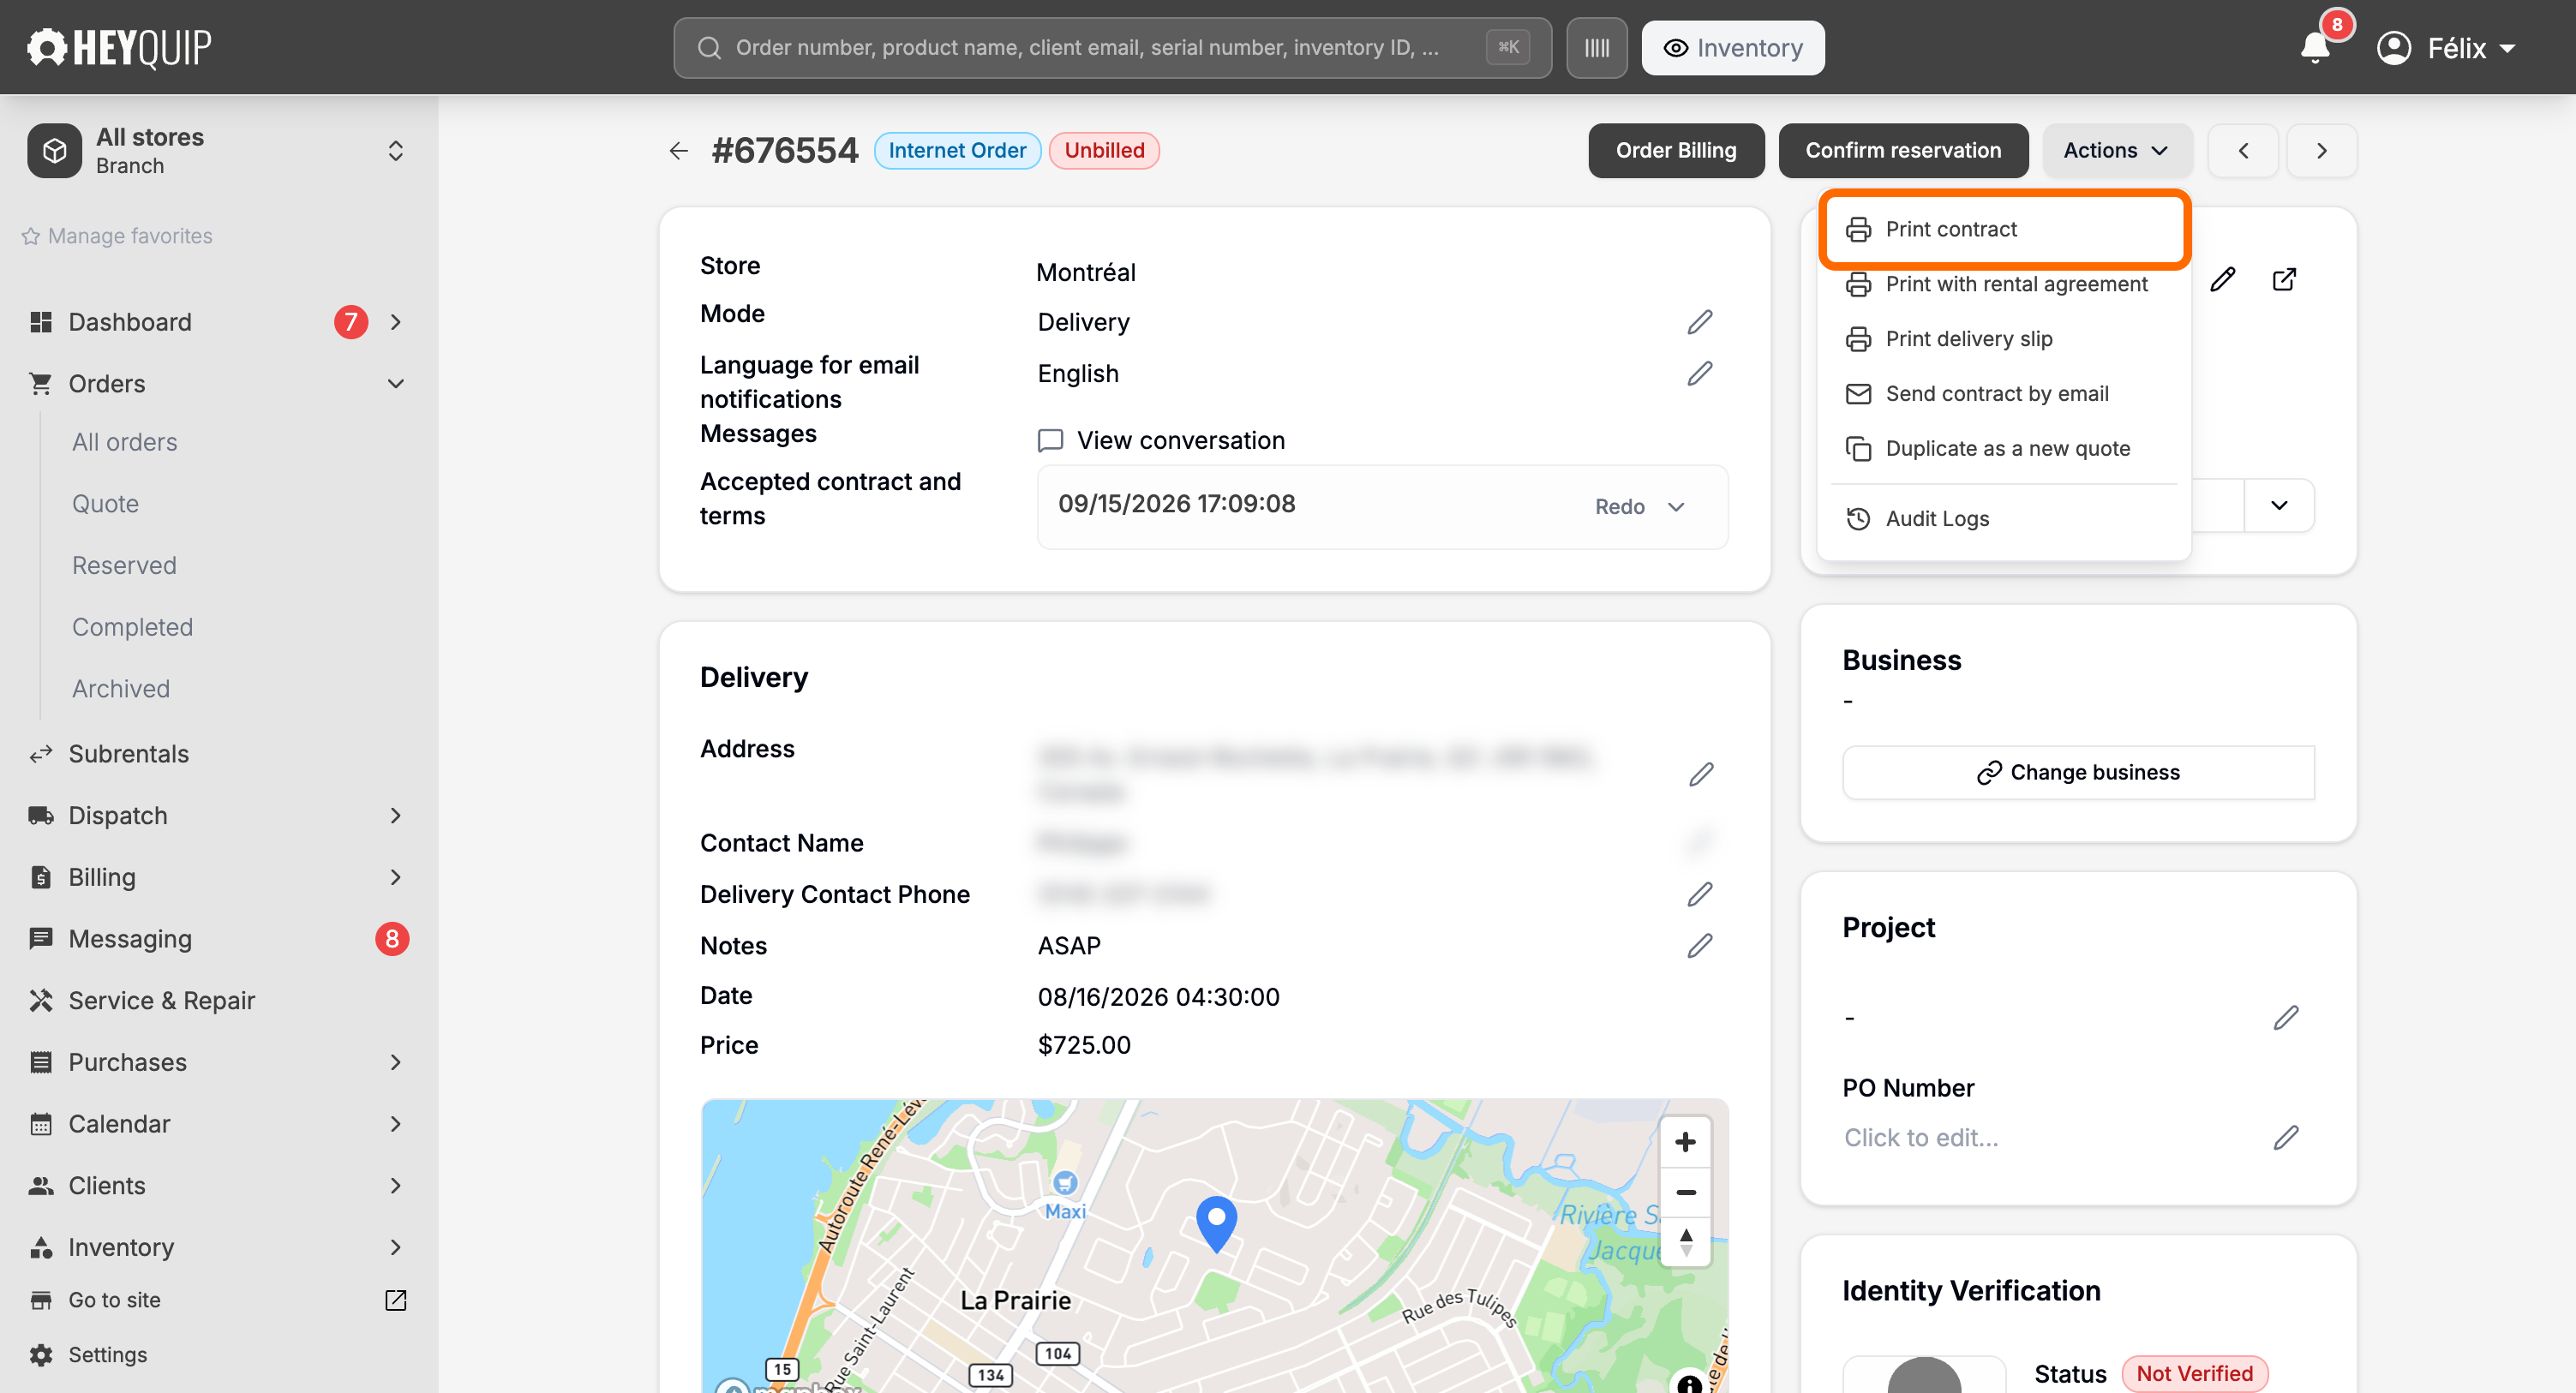The image size is (2576, 1393).
Task: Edit the delivery Address pencil icon
Action: (x=1701, y=774)
